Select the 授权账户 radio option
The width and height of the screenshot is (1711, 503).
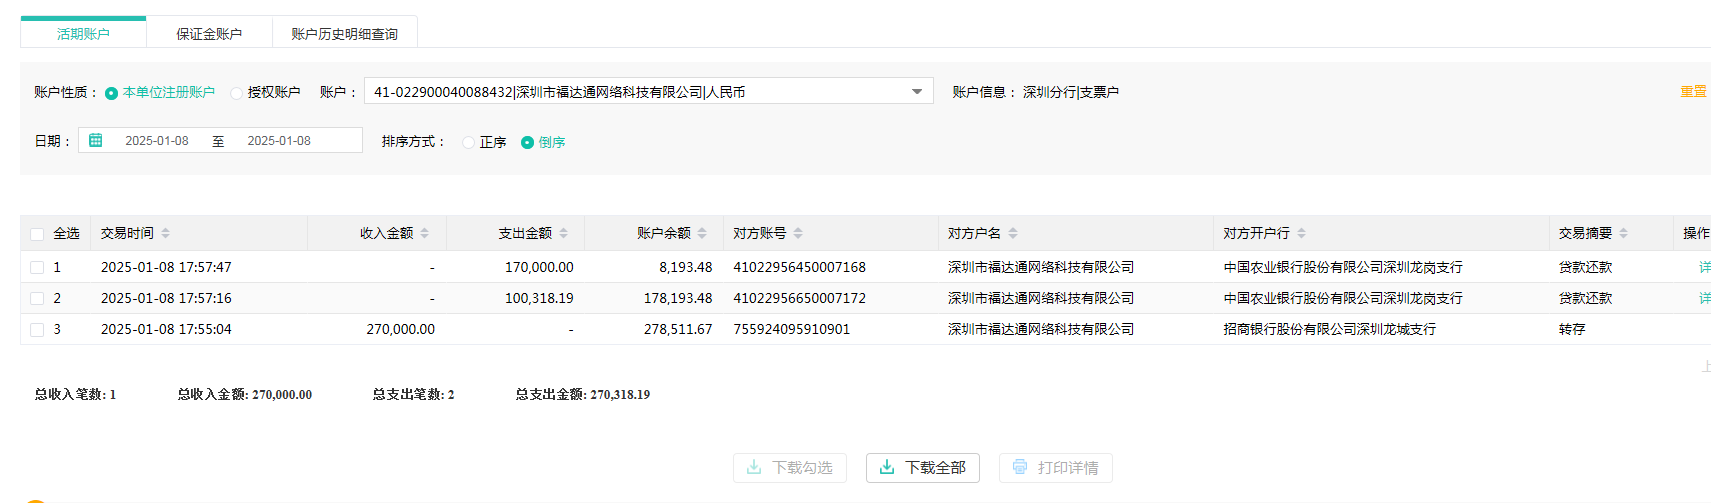tap(237, 93)
